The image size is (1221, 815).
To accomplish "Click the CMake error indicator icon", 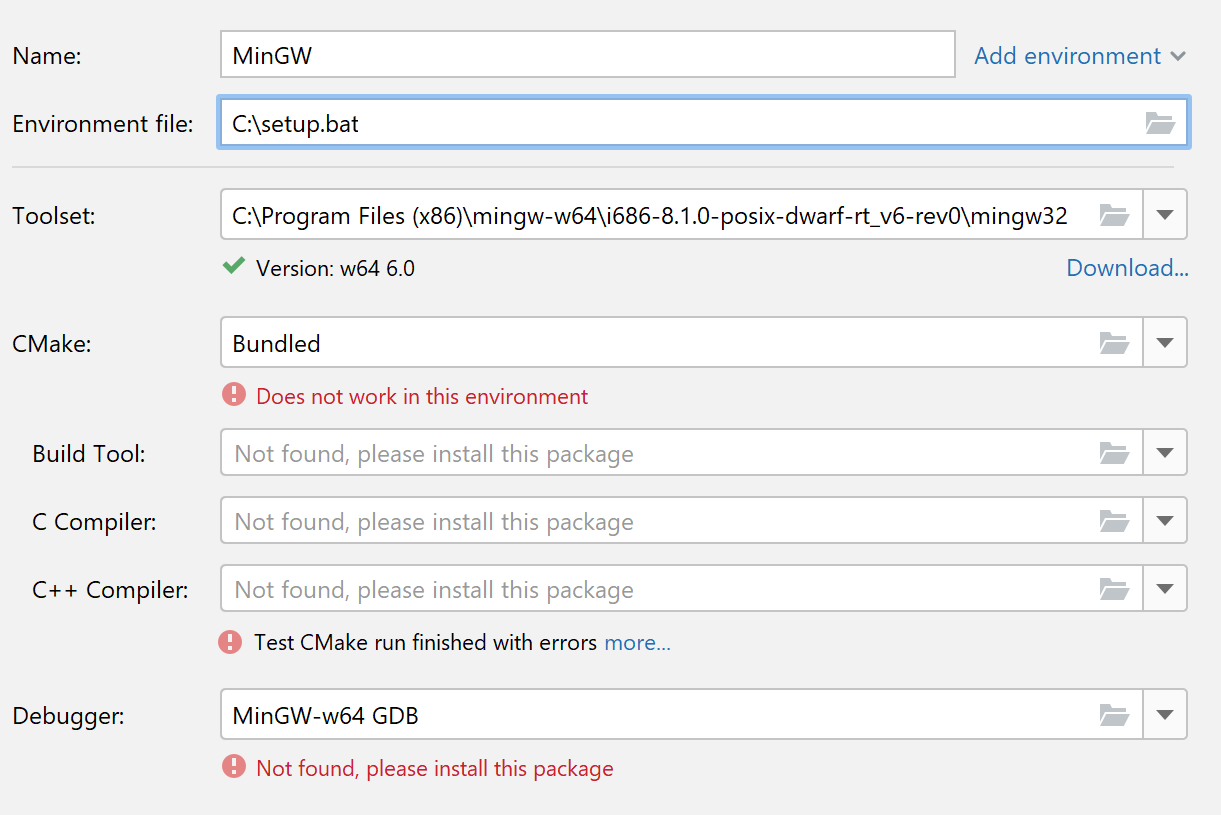I will tap(233, 395).
